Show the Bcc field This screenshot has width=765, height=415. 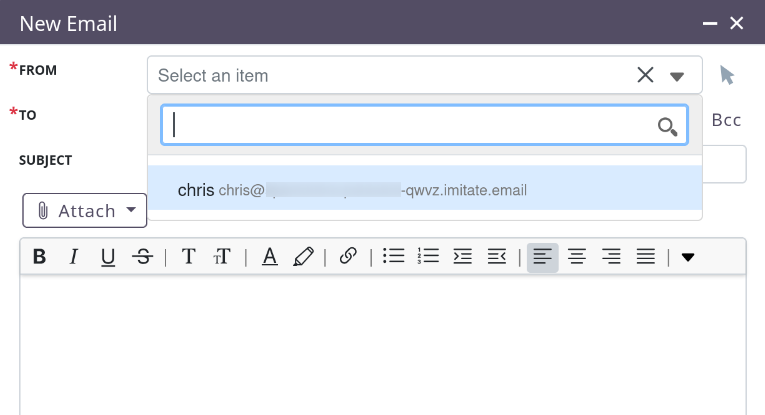point(726,120)
